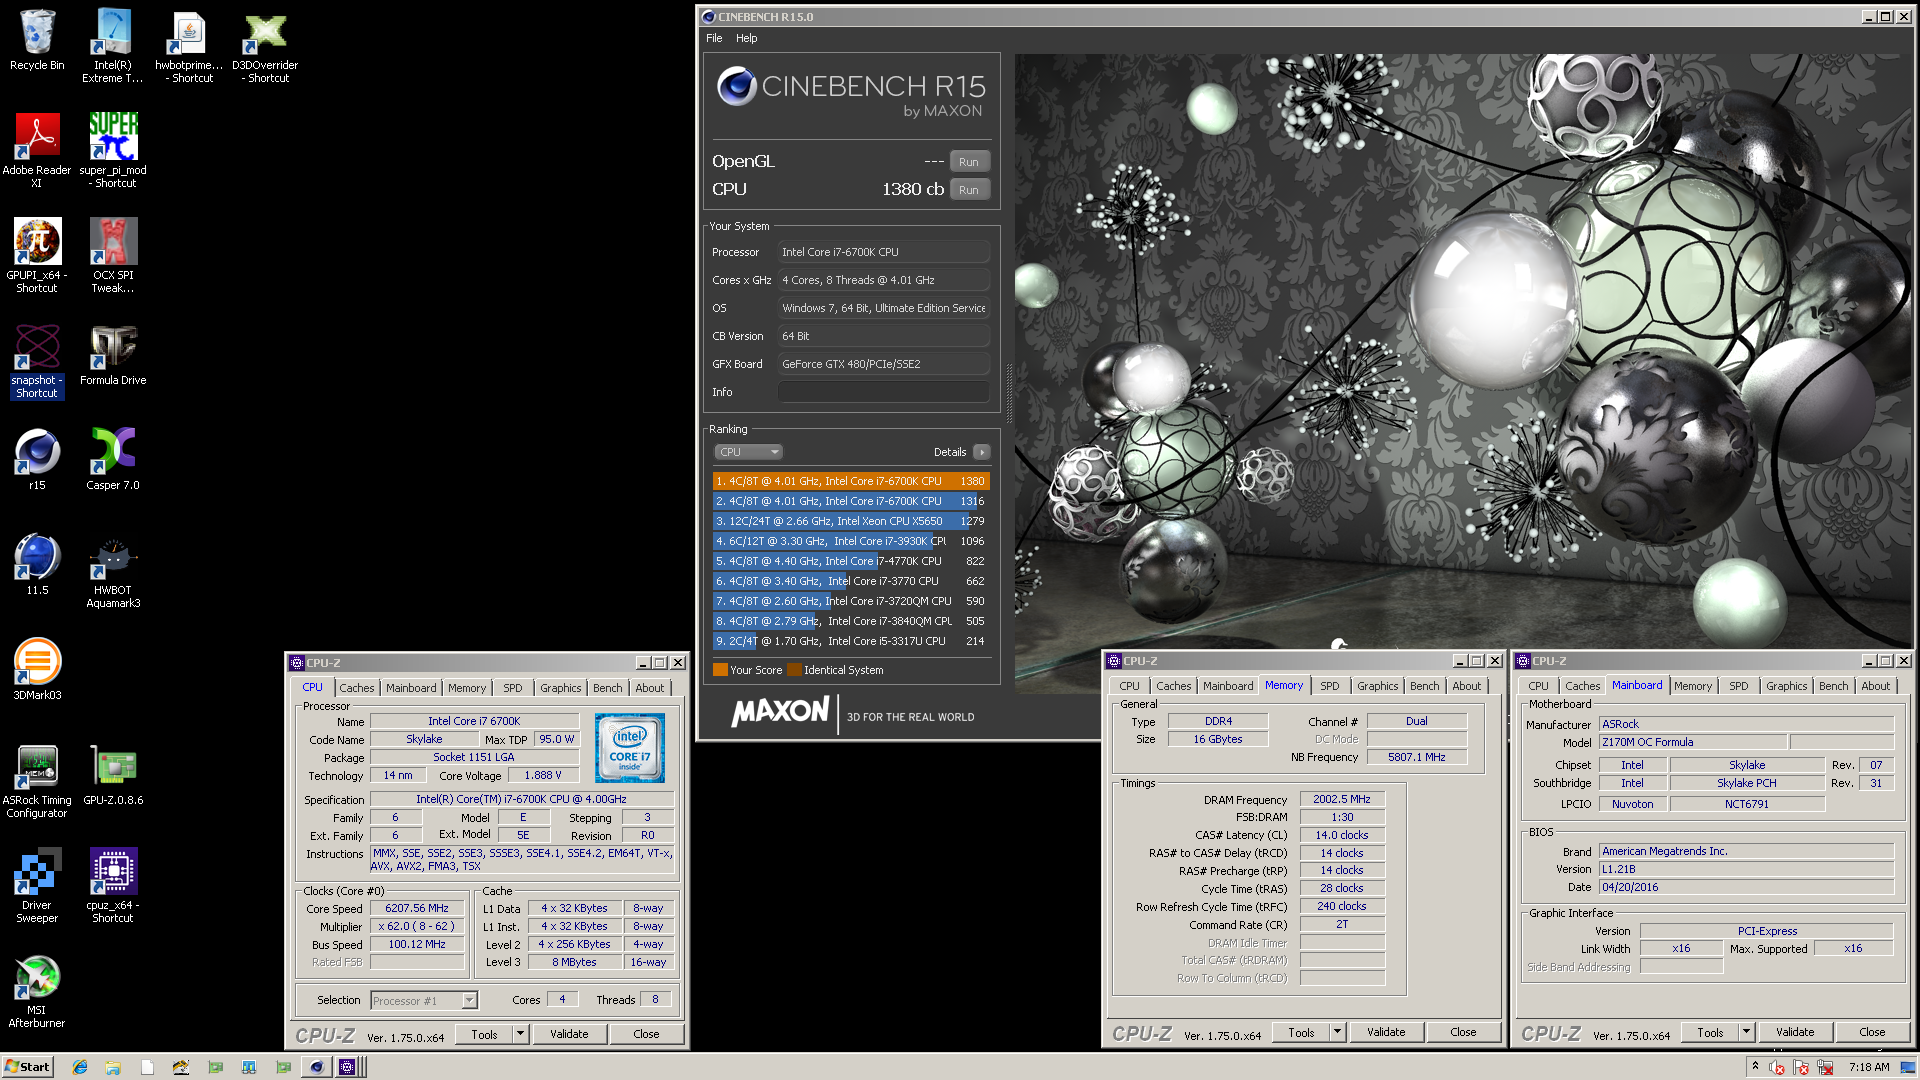Click Tools button in CPU-Z Mainboard window
Image resolution: width=1920 pixels, height=1080 pixels.
coord(1710,1032)
